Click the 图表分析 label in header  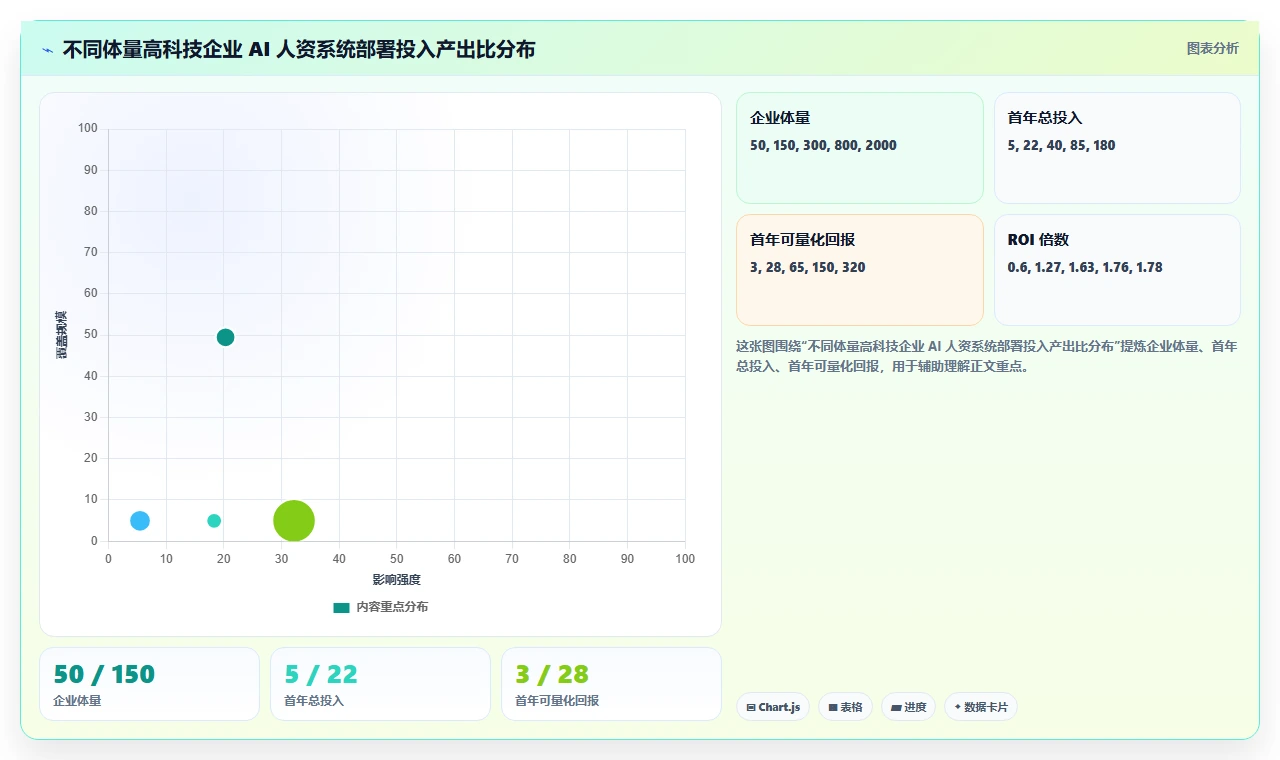(x=1212, y=48)
